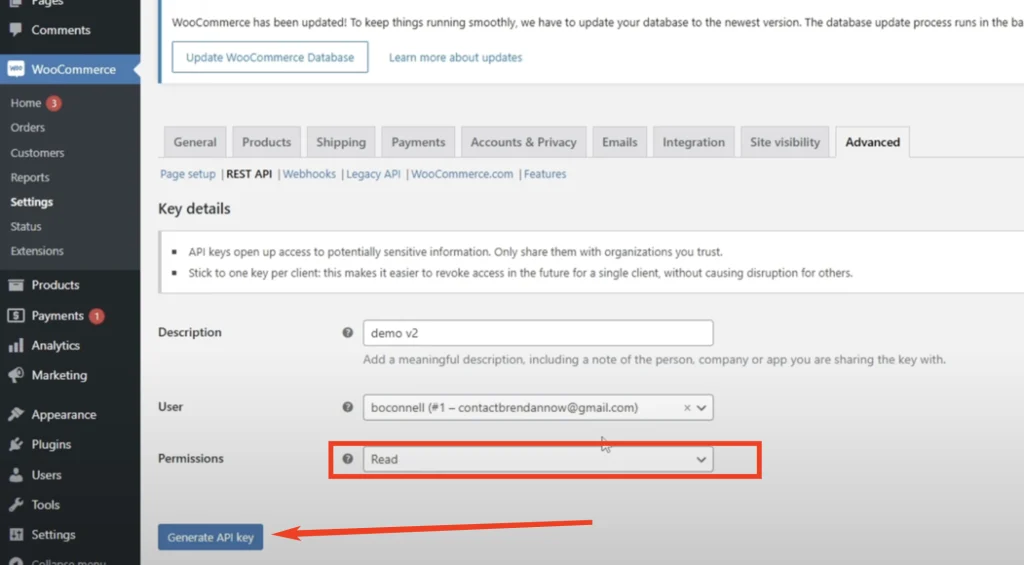Click the help icon next to User

click(x=347, y=407)
